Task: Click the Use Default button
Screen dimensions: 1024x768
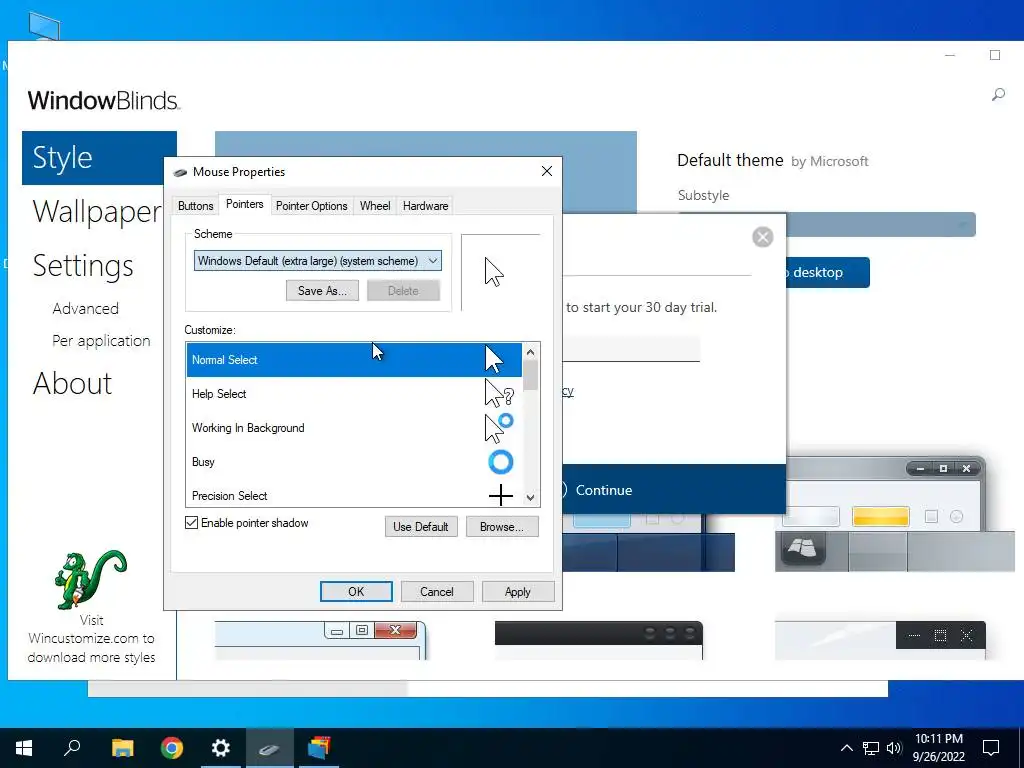Action: click(421, 526)
